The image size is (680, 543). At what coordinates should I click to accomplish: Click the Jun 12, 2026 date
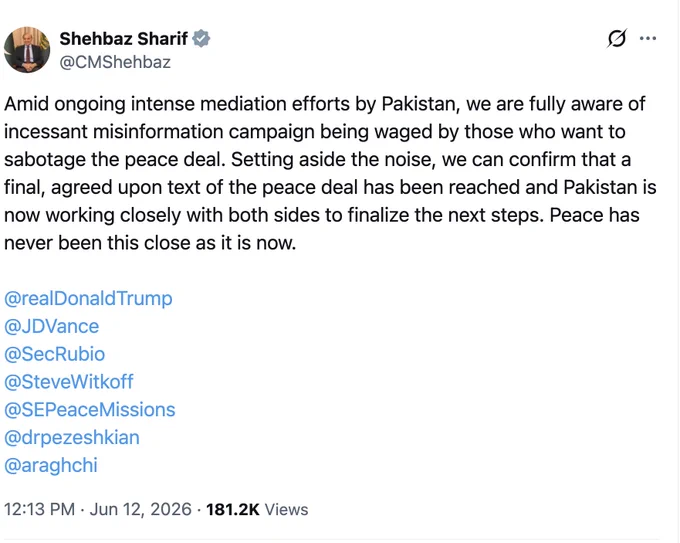pos(141,510)
